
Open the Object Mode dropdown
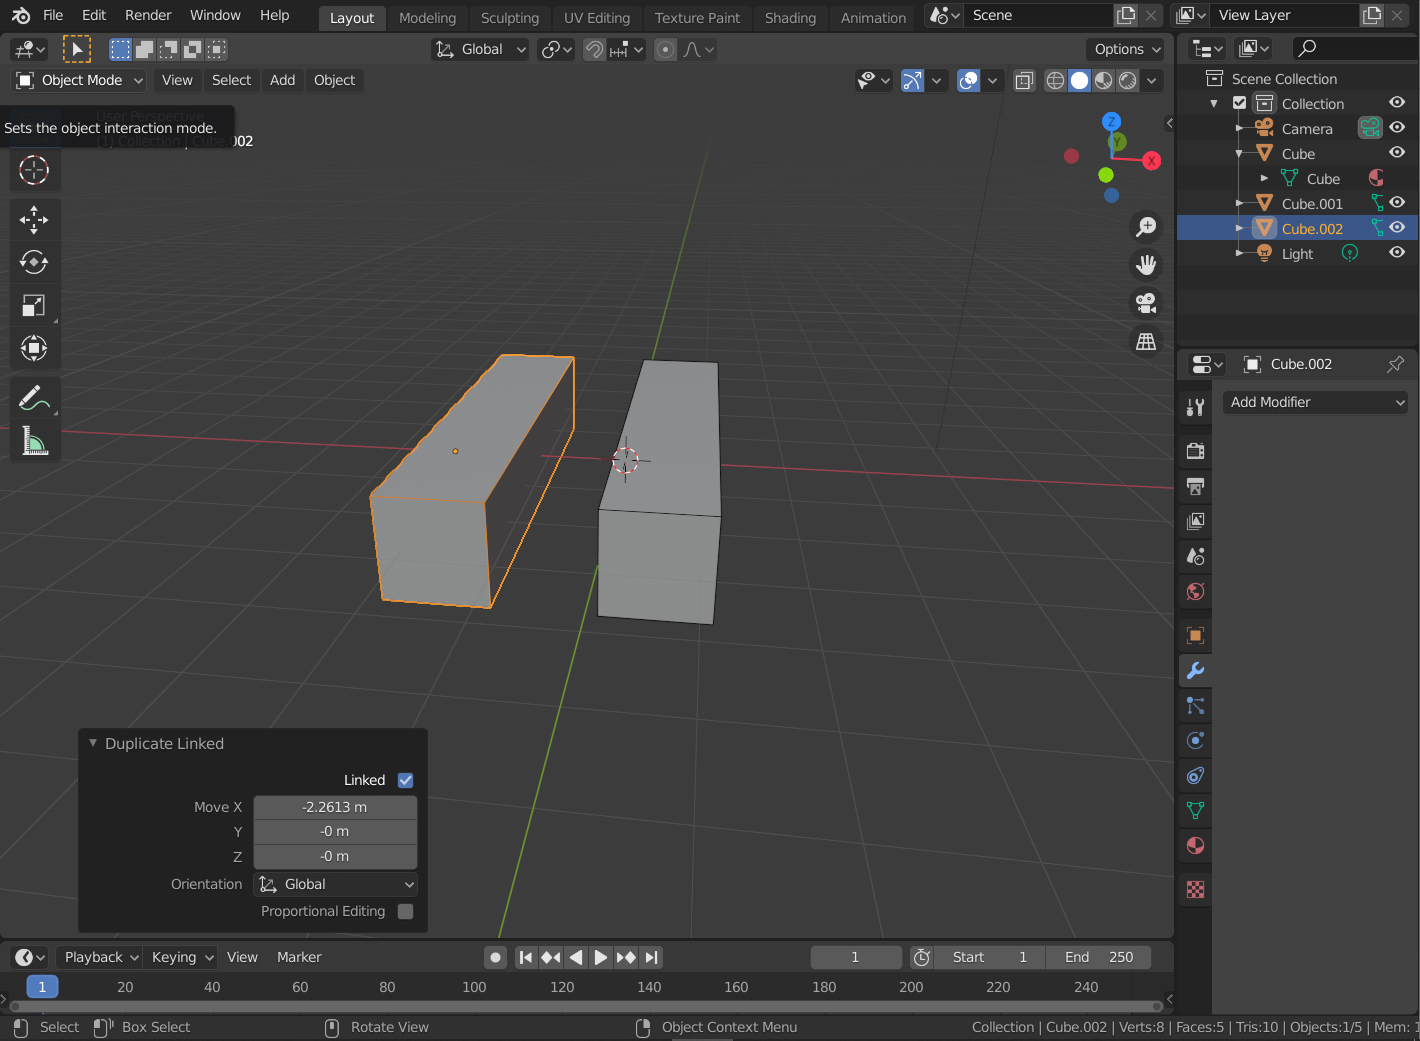(x=80, y=80)
